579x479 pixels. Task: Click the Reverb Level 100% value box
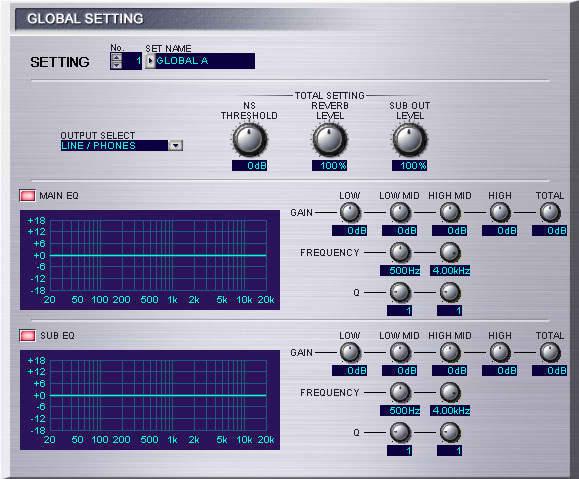pyautogui.click(x=329, y=165)
